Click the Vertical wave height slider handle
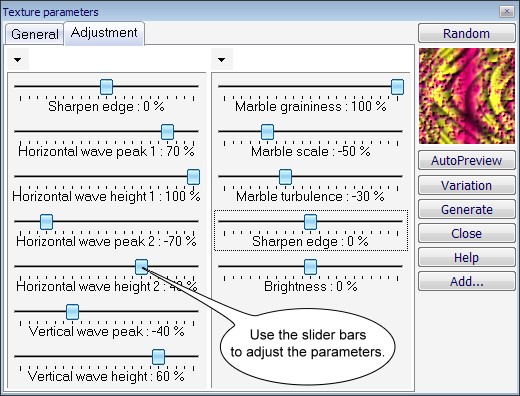The width and height of the screenshot is (520, 396). click(x=158, y=357)
